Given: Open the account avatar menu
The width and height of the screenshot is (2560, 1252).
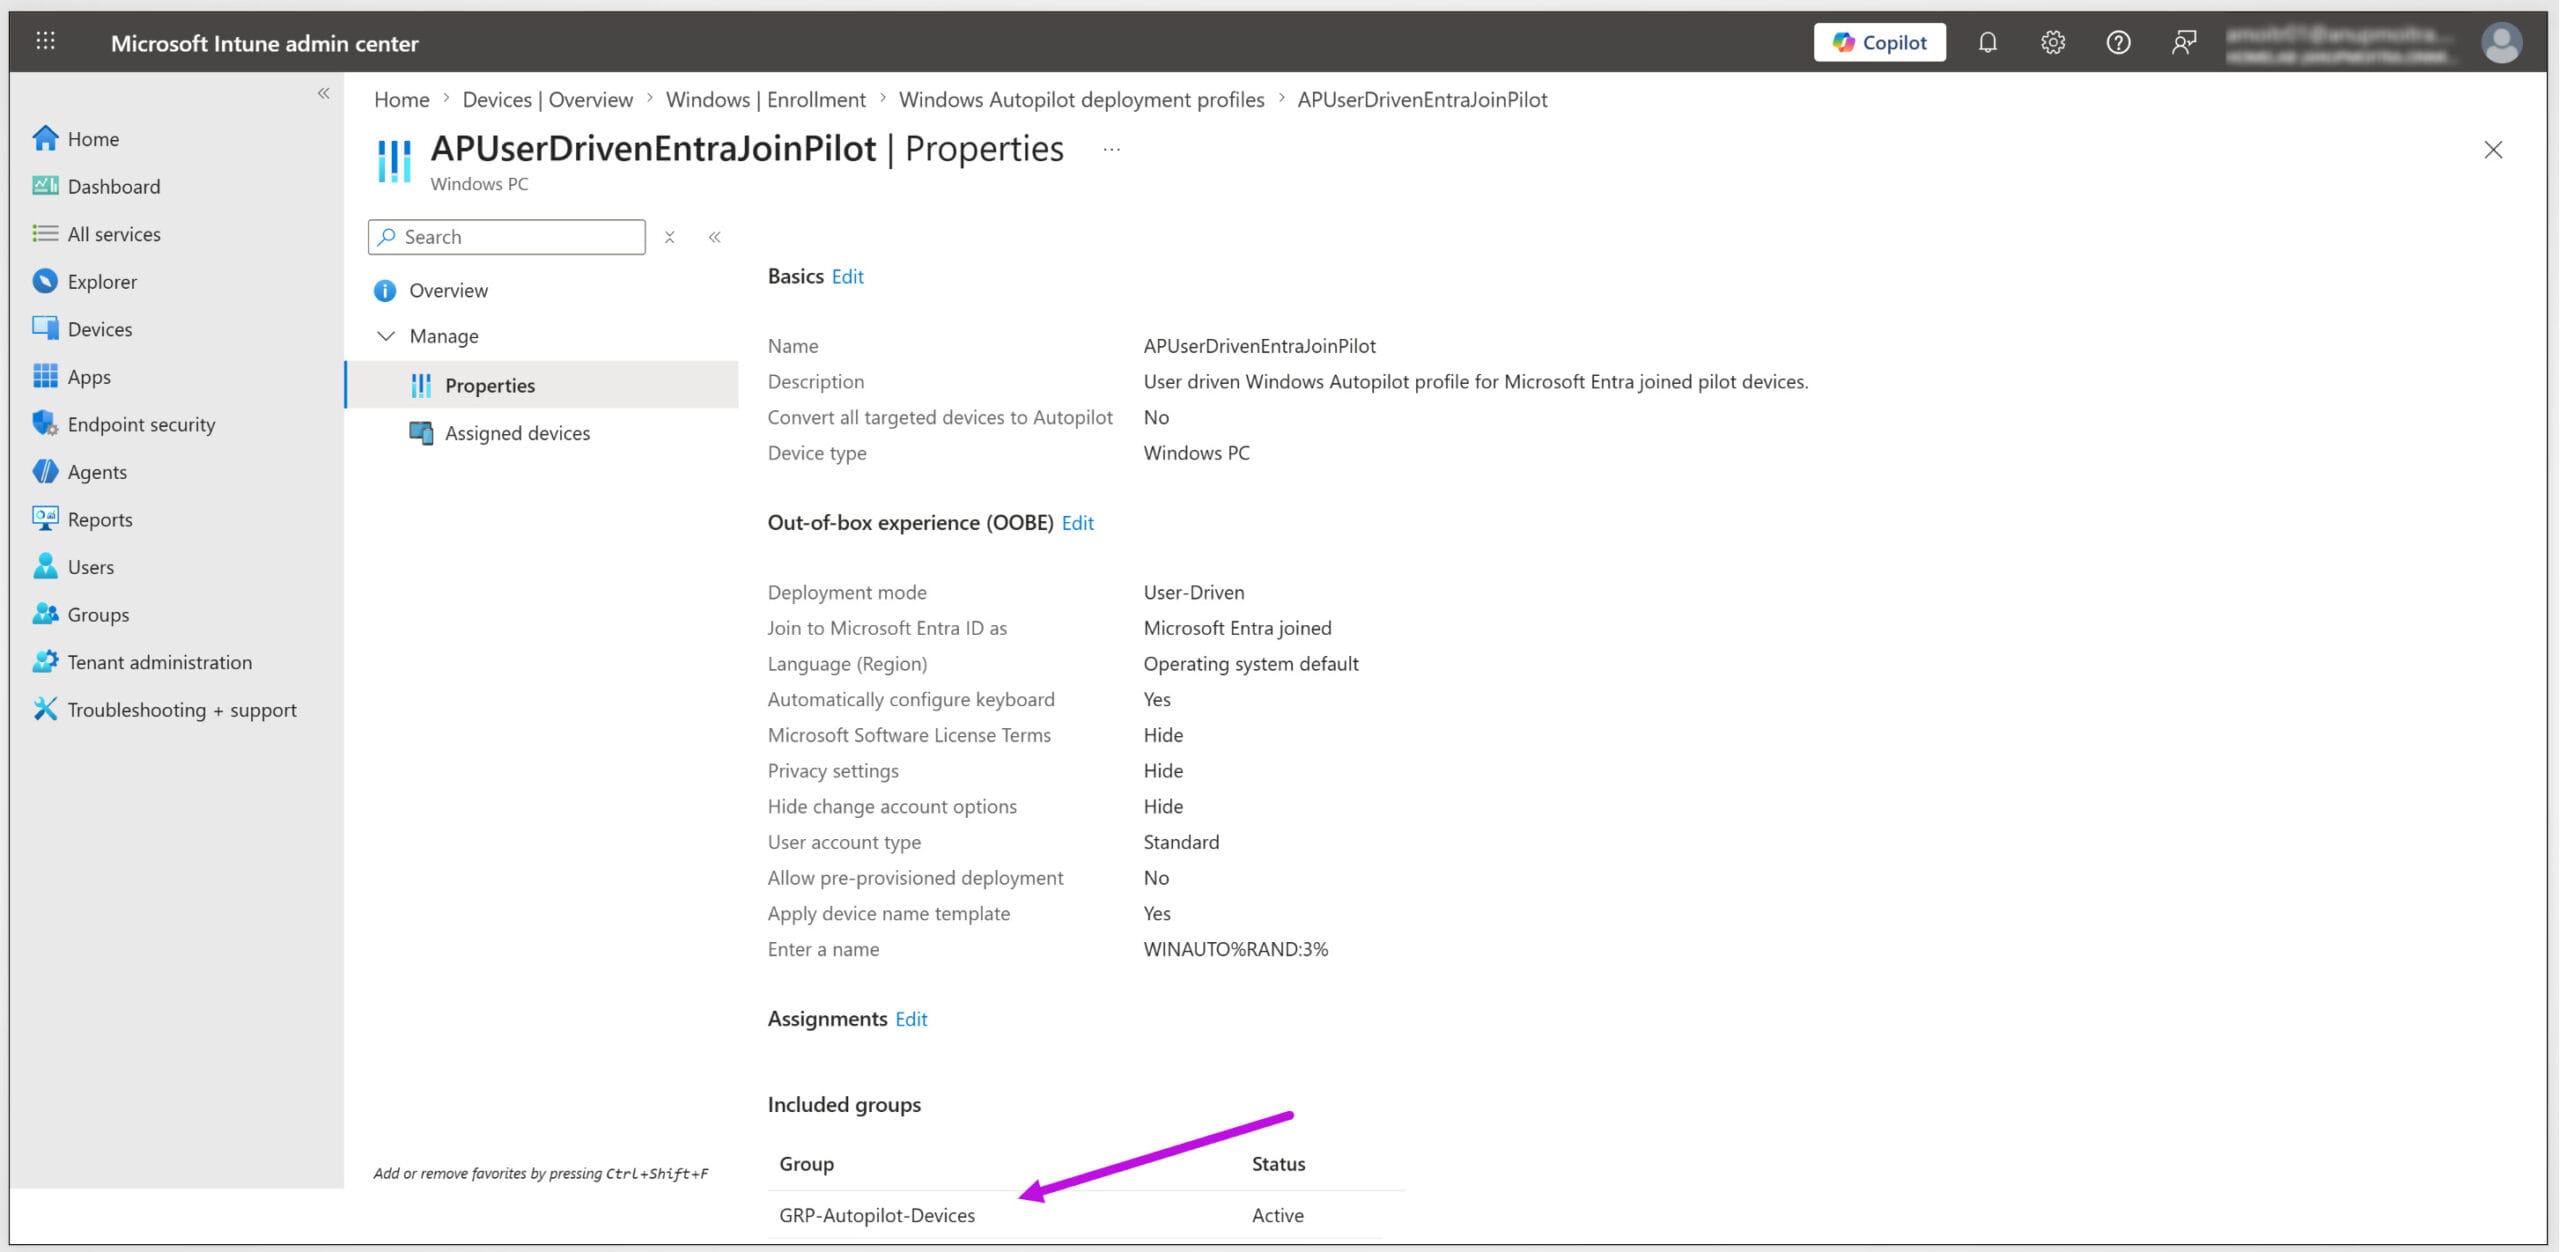Looking at the screenshot, I should 2500,43.
